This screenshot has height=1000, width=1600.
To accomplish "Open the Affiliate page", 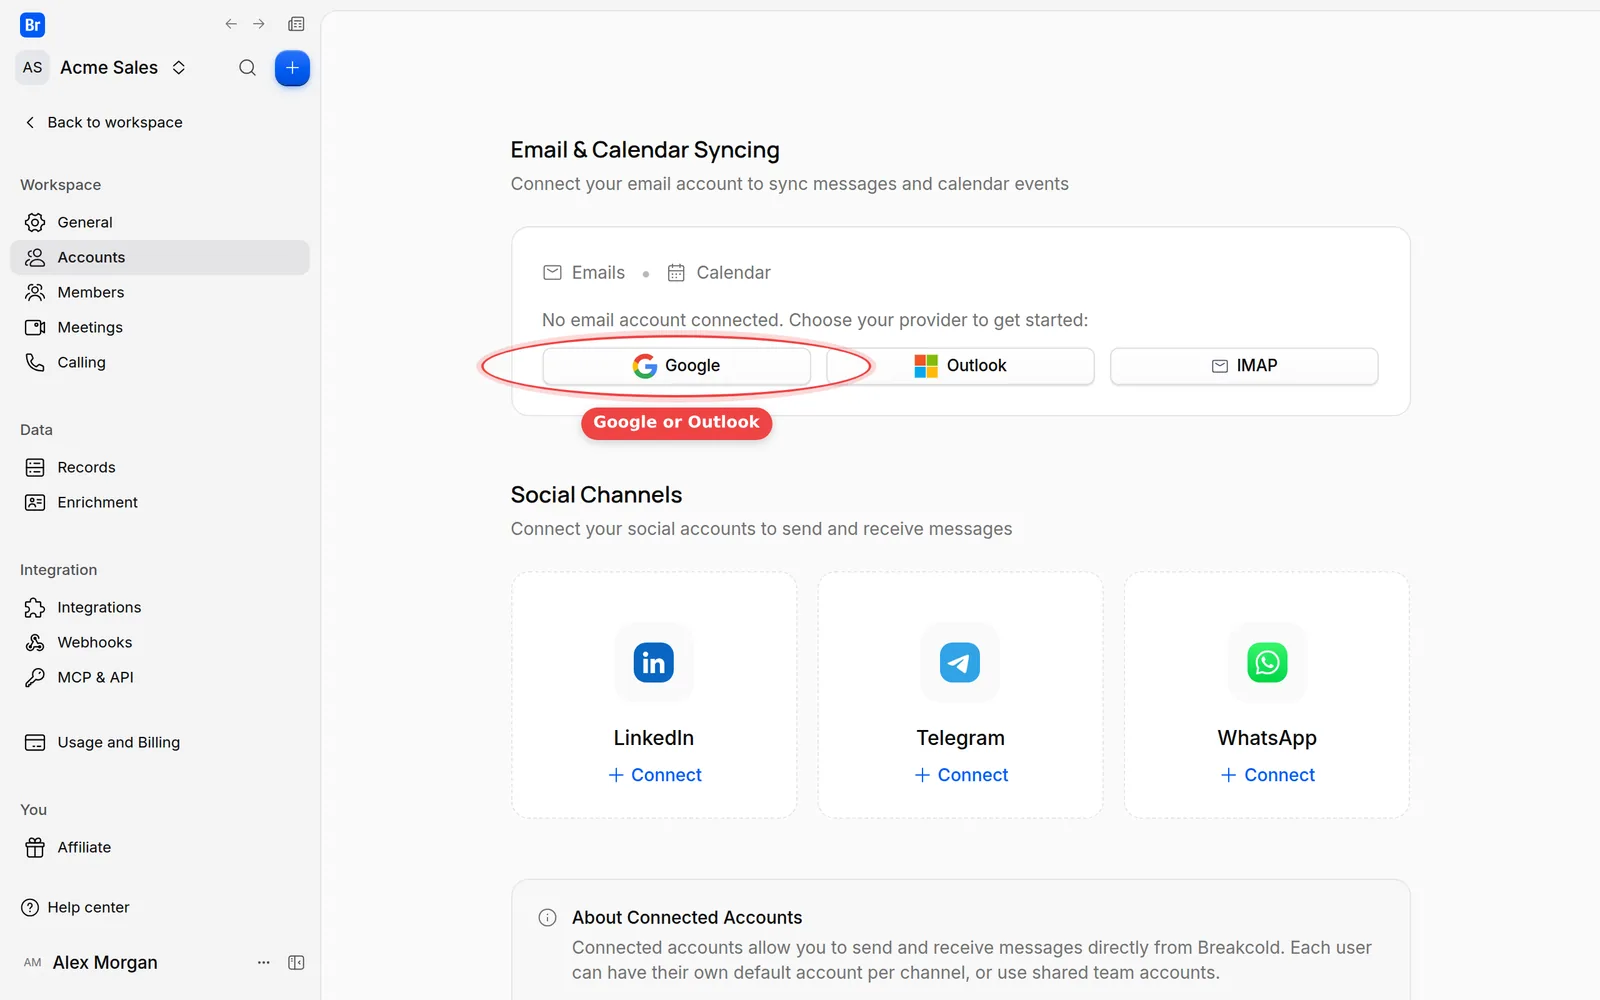I will pos(160,847).
